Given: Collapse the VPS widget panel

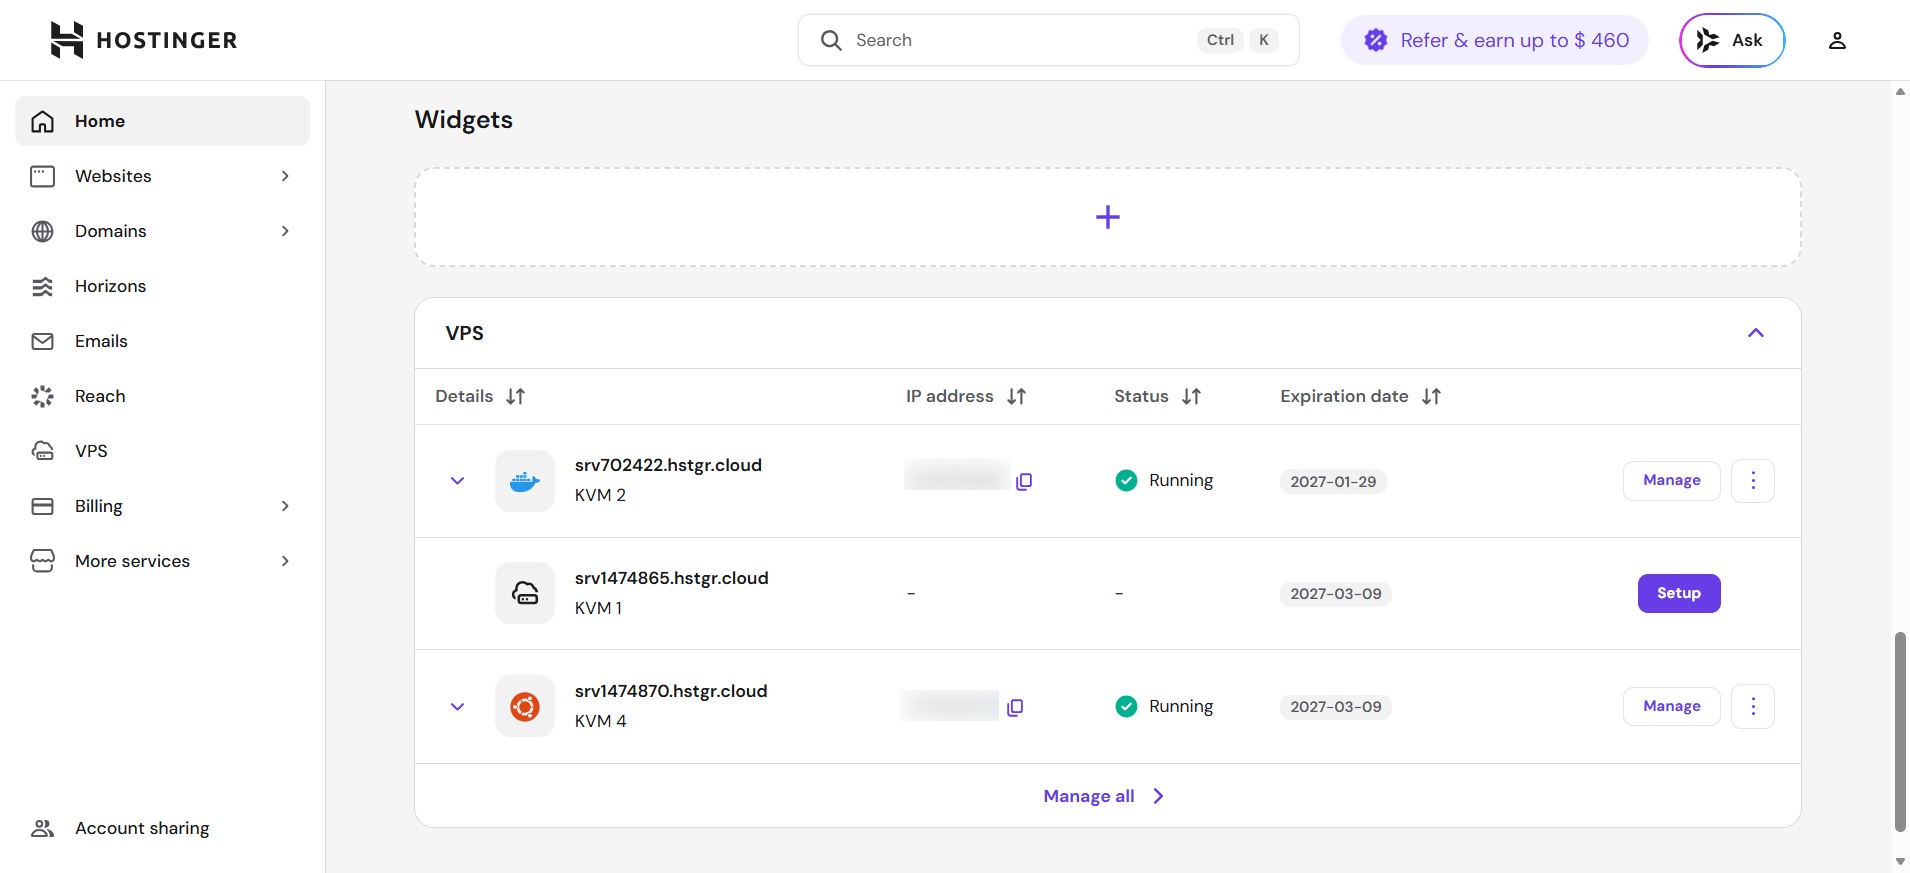Looking at the screenshot, I should click(1756, 333).
